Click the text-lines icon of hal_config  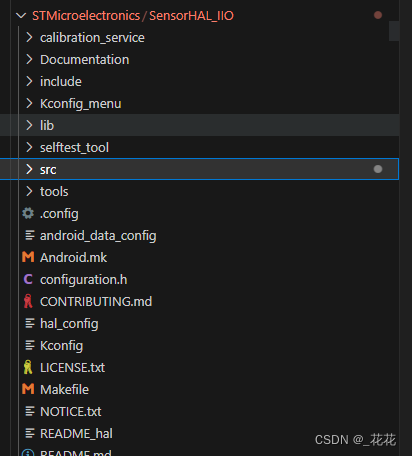click(30, 323)
